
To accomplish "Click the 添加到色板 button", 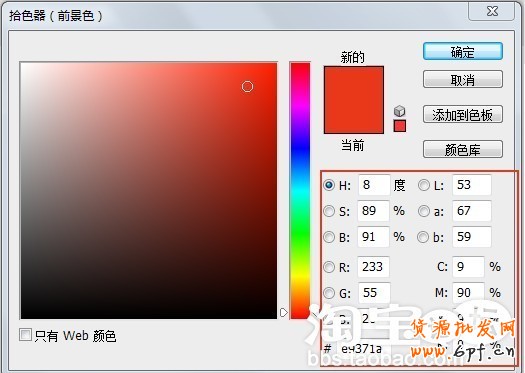I will [463, 115].
